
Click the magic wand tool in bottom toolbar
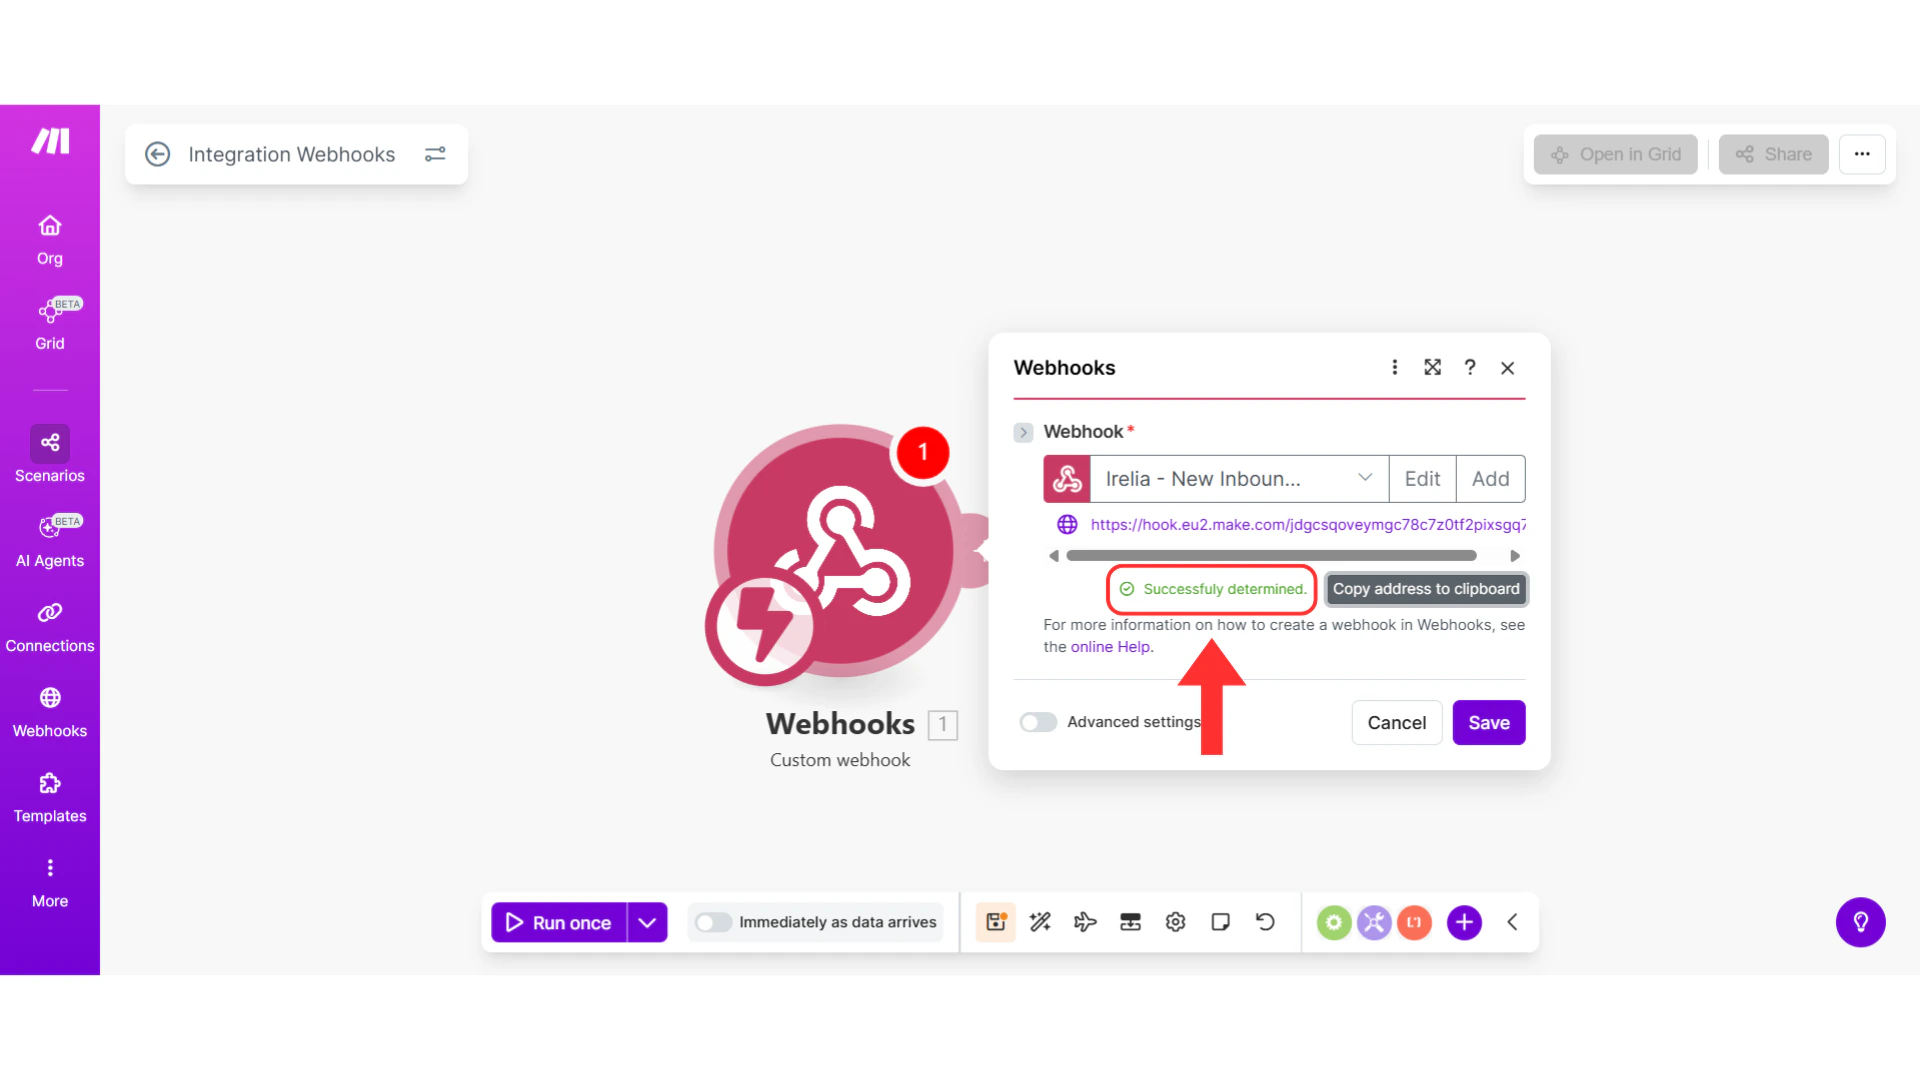(1040, 922)
